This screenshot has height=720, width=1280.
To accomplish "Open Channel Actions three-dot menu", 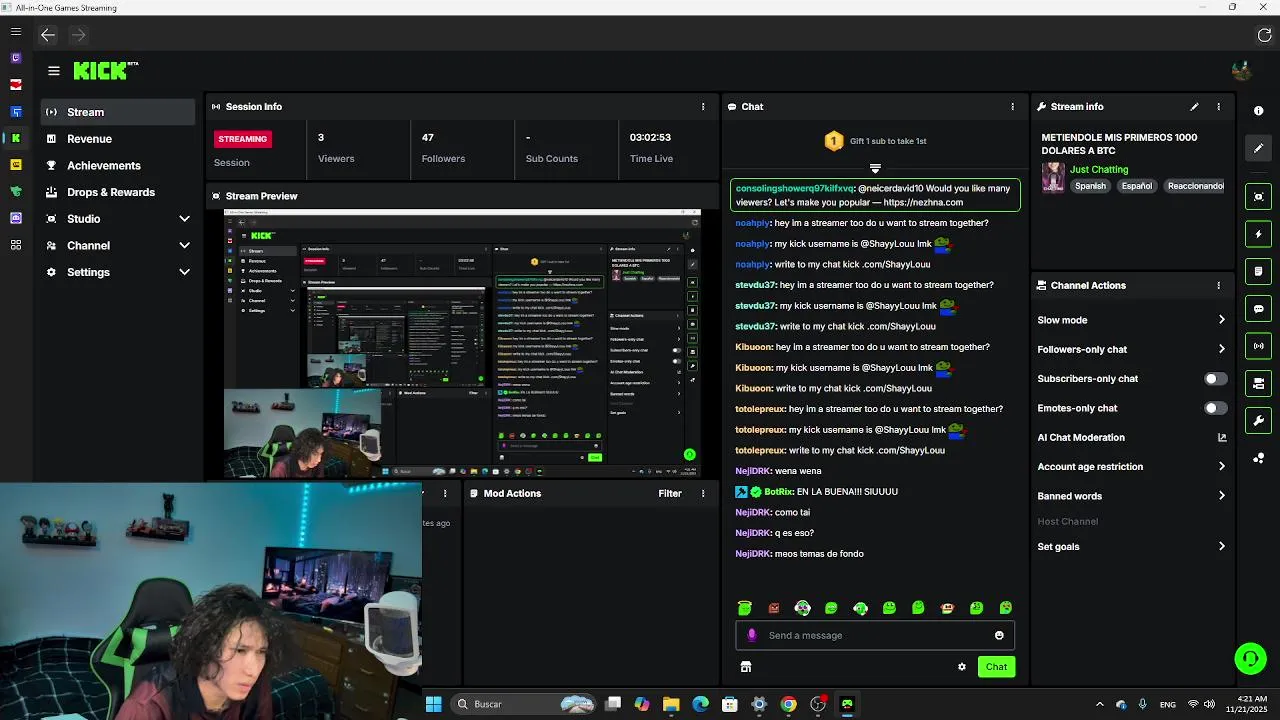I will point(1218,285).
